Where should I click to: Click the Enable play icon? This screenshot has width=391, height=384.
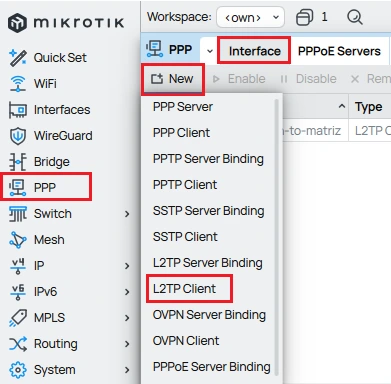tap(216, 79)
